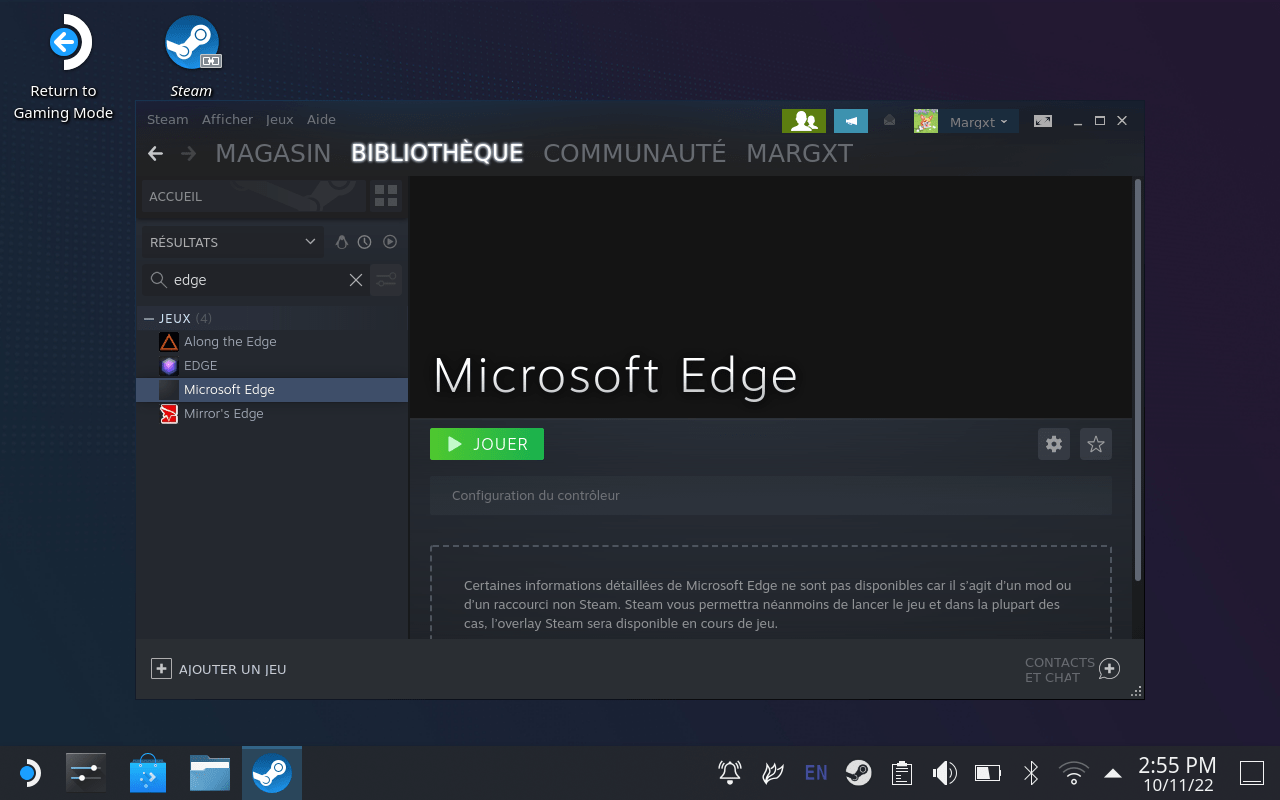Open Configuration du contrôleur
The image size is (1280, 800).
click(x=771, y=495)
